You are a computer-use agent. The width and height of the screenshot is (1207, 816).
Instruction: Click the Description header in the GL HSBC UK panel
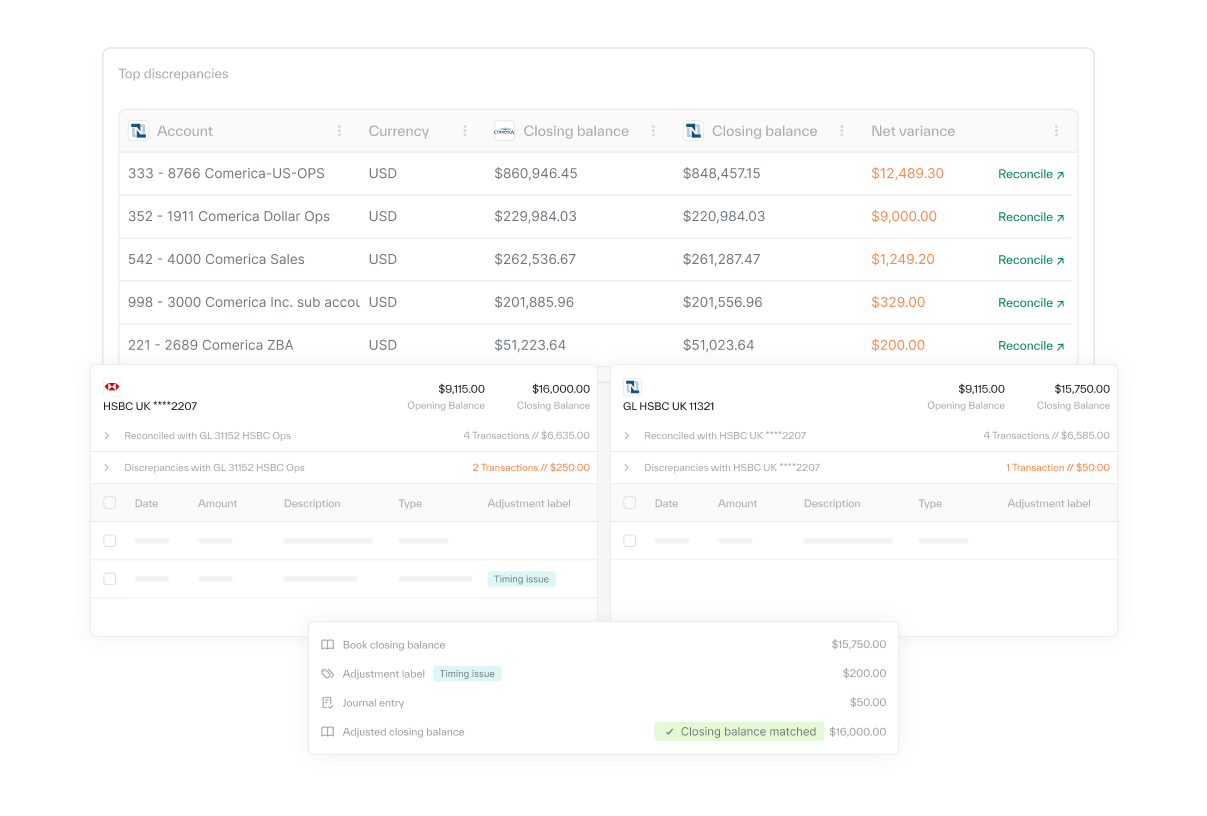click(x=832, y=504)
